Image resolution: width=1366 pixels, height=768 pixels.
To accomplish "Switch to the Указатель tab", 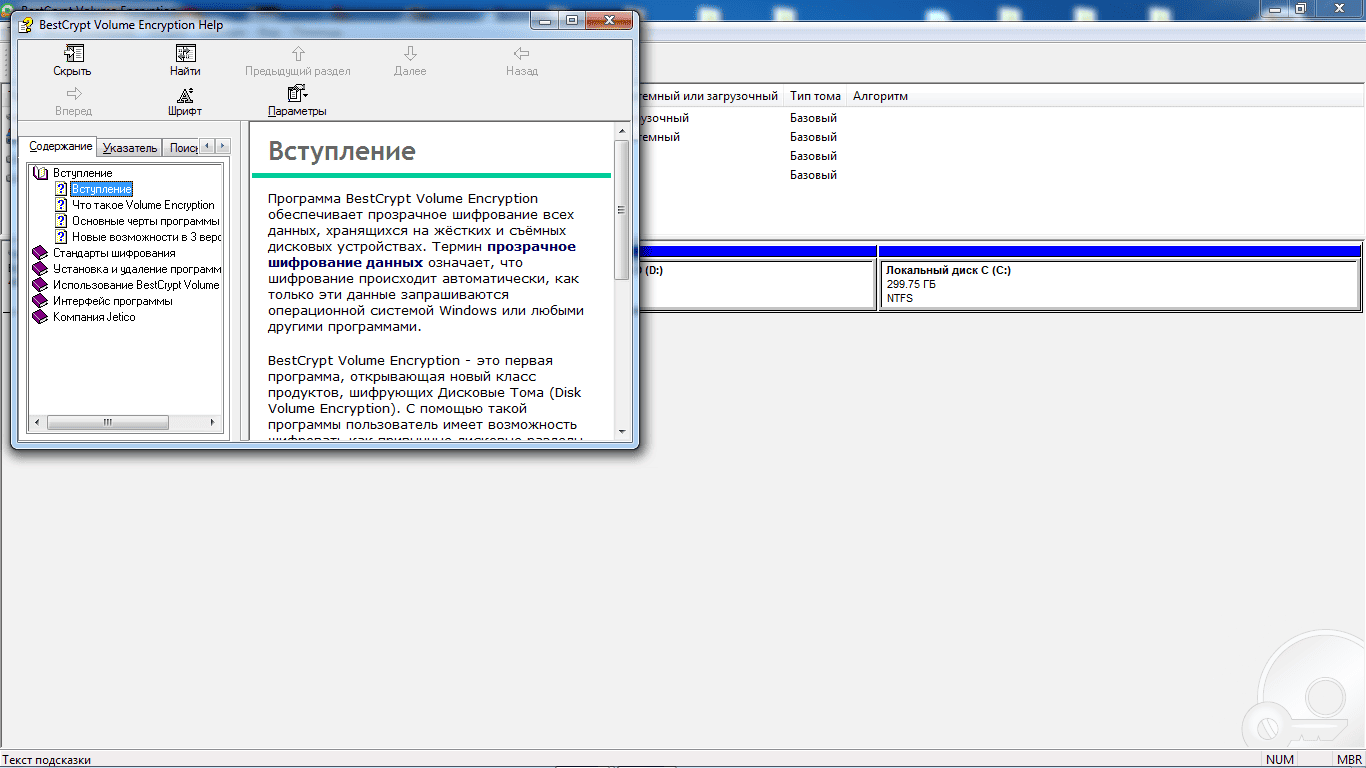I will tap(130, 148).
